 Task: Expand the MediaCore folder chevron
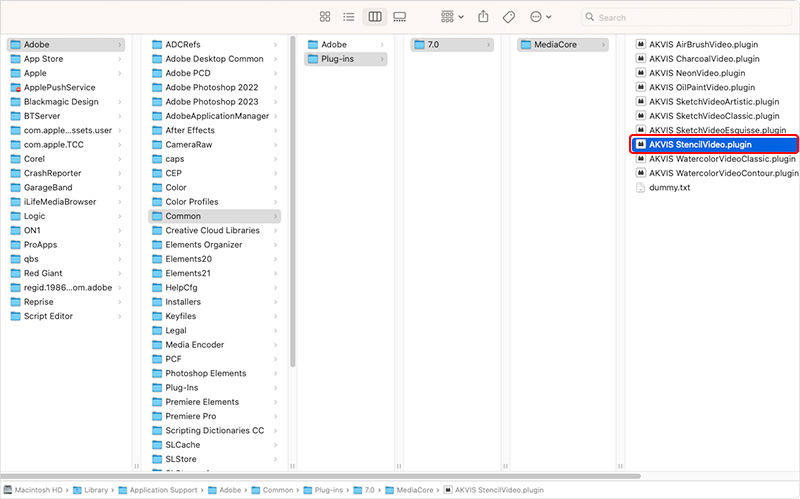coord(603,44)
